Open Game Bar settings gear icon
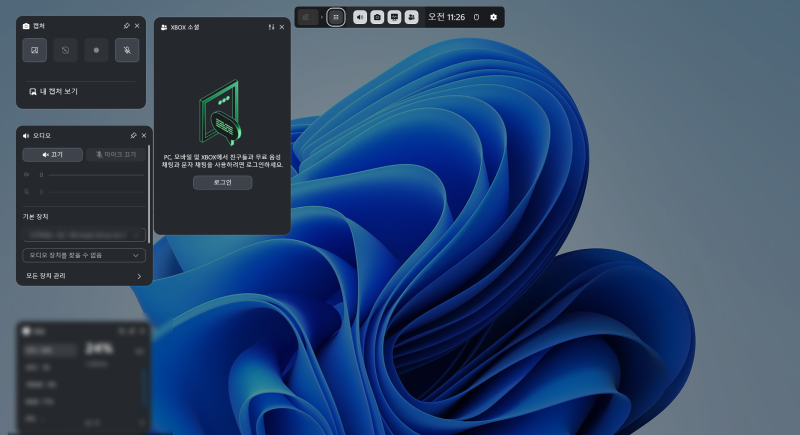Image resolution: width=800 pixels, height=435 pixels. (493, 17)
